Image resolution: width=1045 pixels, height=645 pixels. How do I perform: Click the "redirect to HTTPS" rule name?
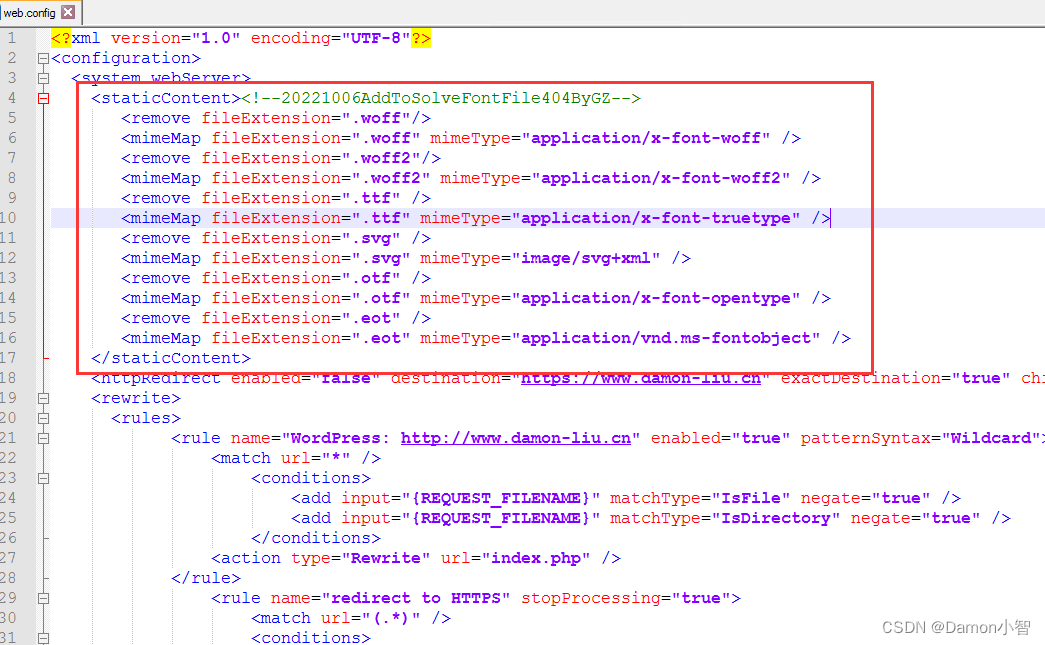coord(416,598)
